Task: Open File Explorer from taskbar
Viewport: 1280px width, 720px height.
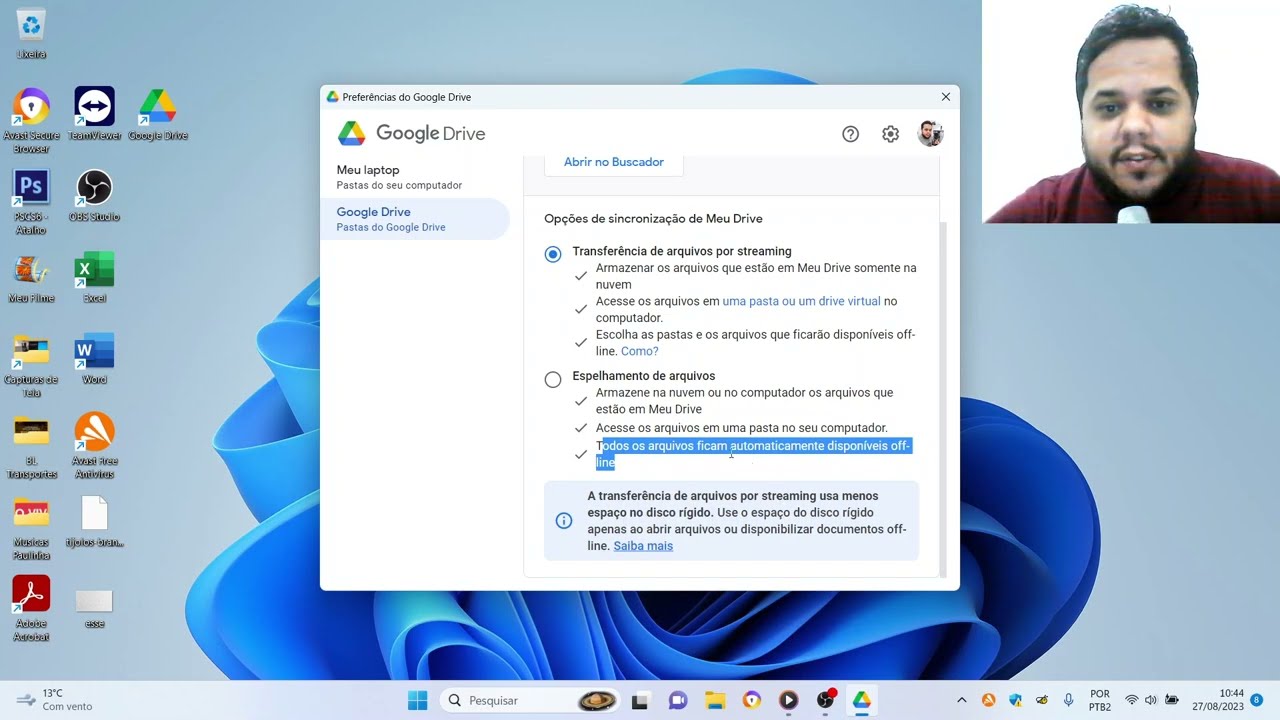Action: pyautogui.click(x=714, y=700)
